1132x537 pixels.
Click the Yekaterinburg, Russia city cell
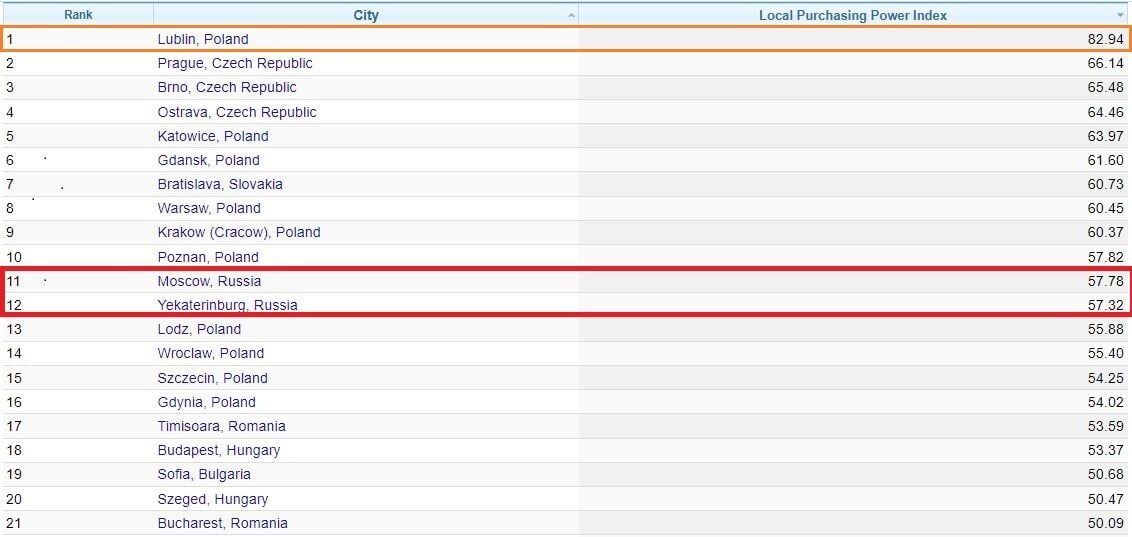tap(227, 305)
